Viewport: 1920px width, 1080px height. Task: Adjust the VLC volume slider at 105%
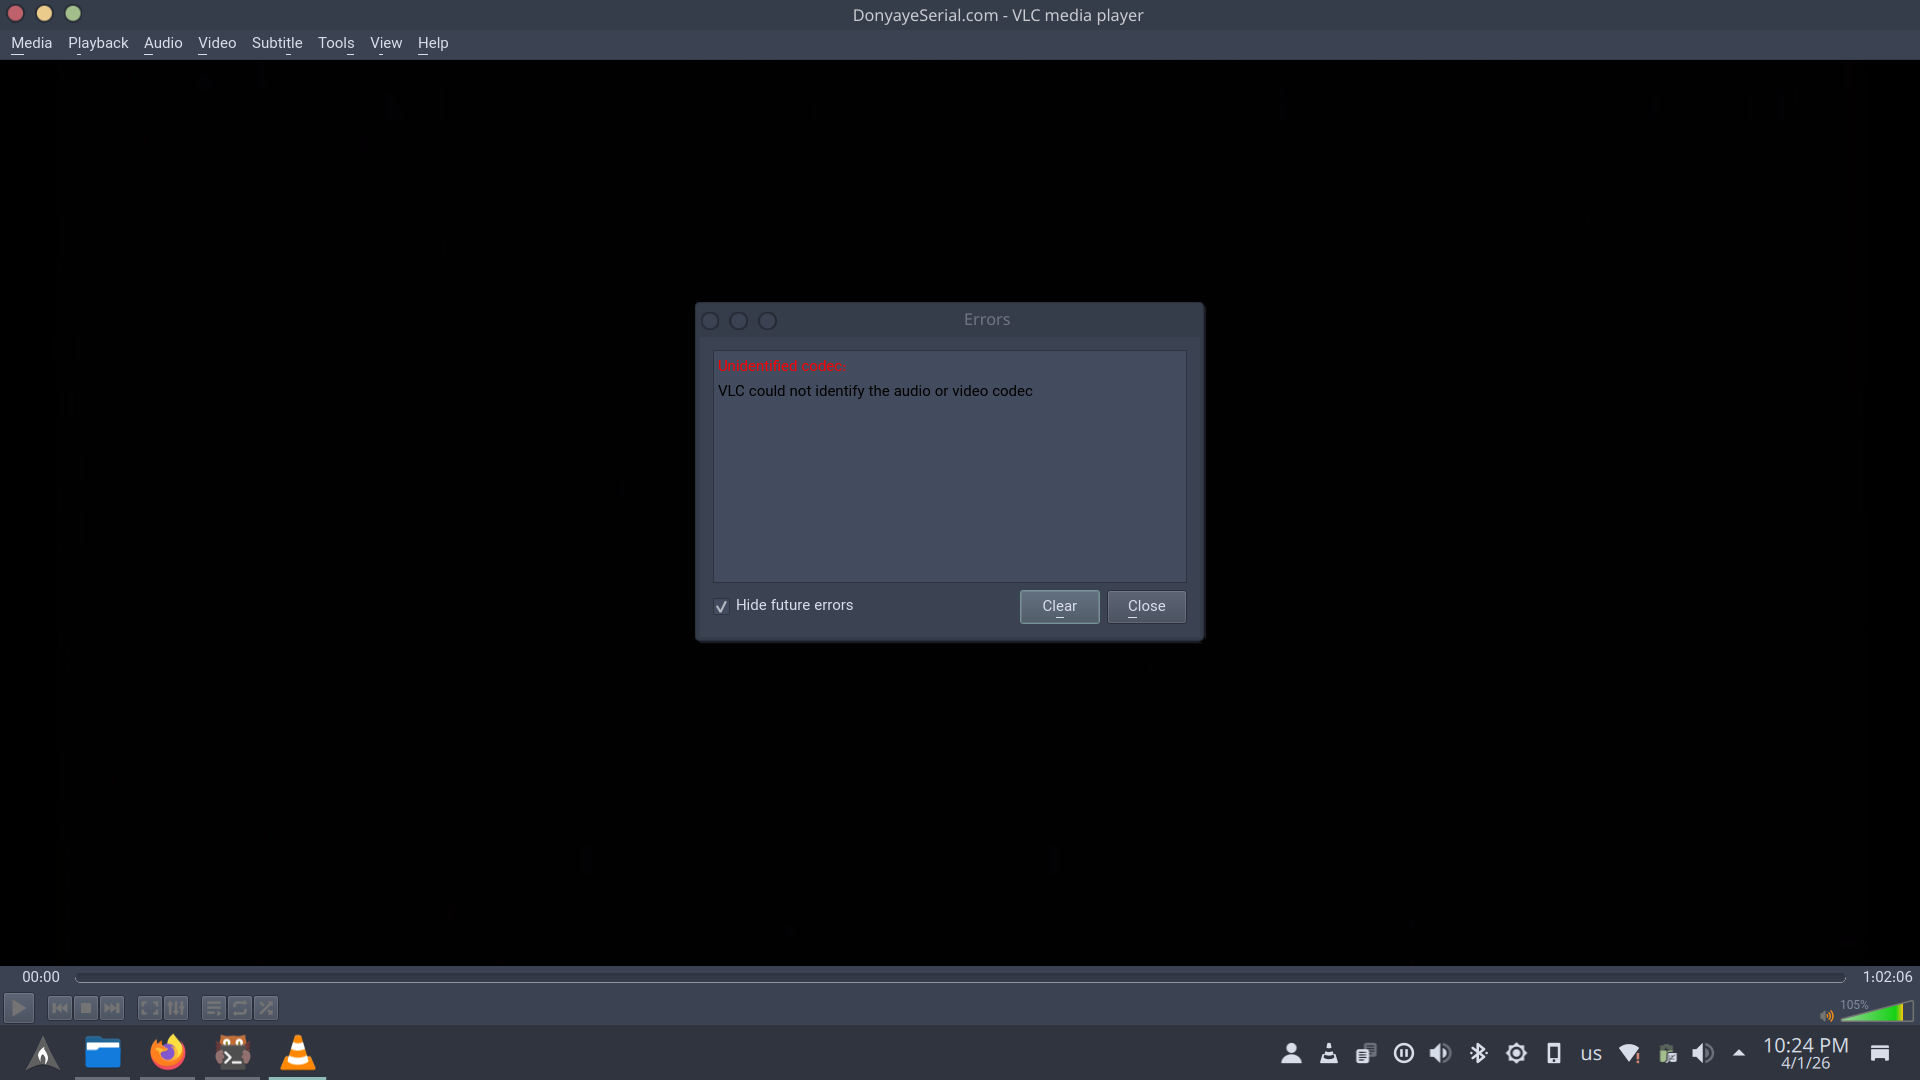coord(1877,1012)
